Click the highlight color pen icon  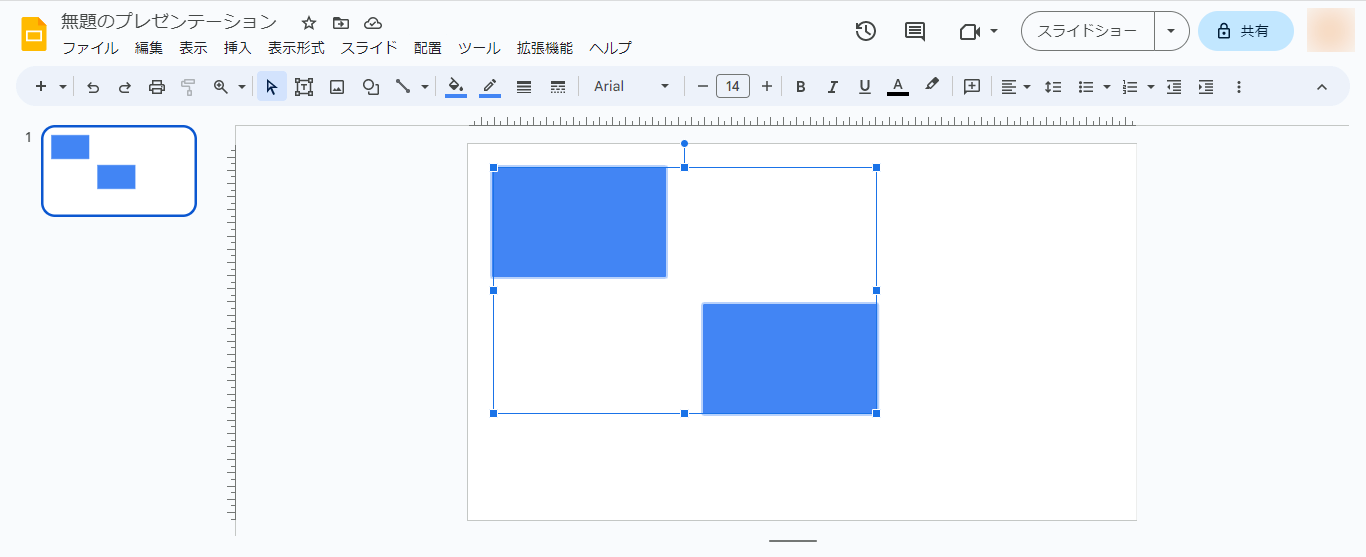pos(932,87)
